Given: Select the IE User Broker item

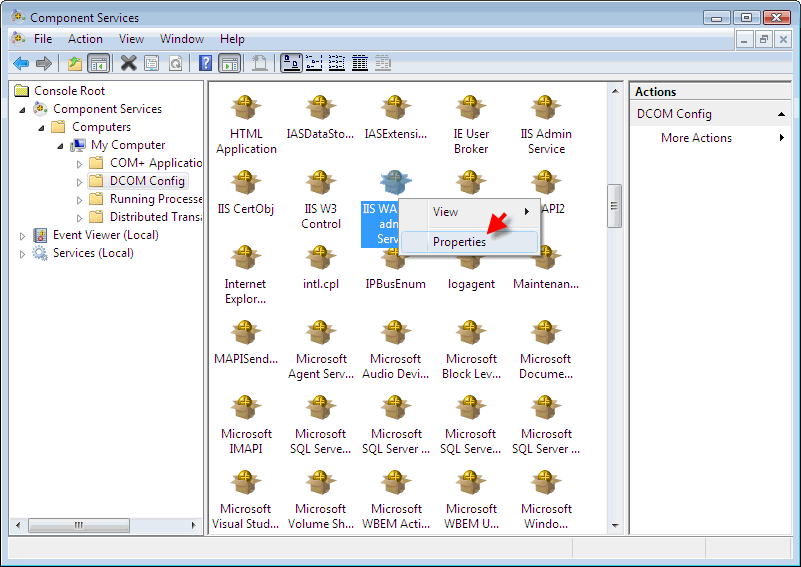Looking at the screenshot, I should click(x=470, y=125).
